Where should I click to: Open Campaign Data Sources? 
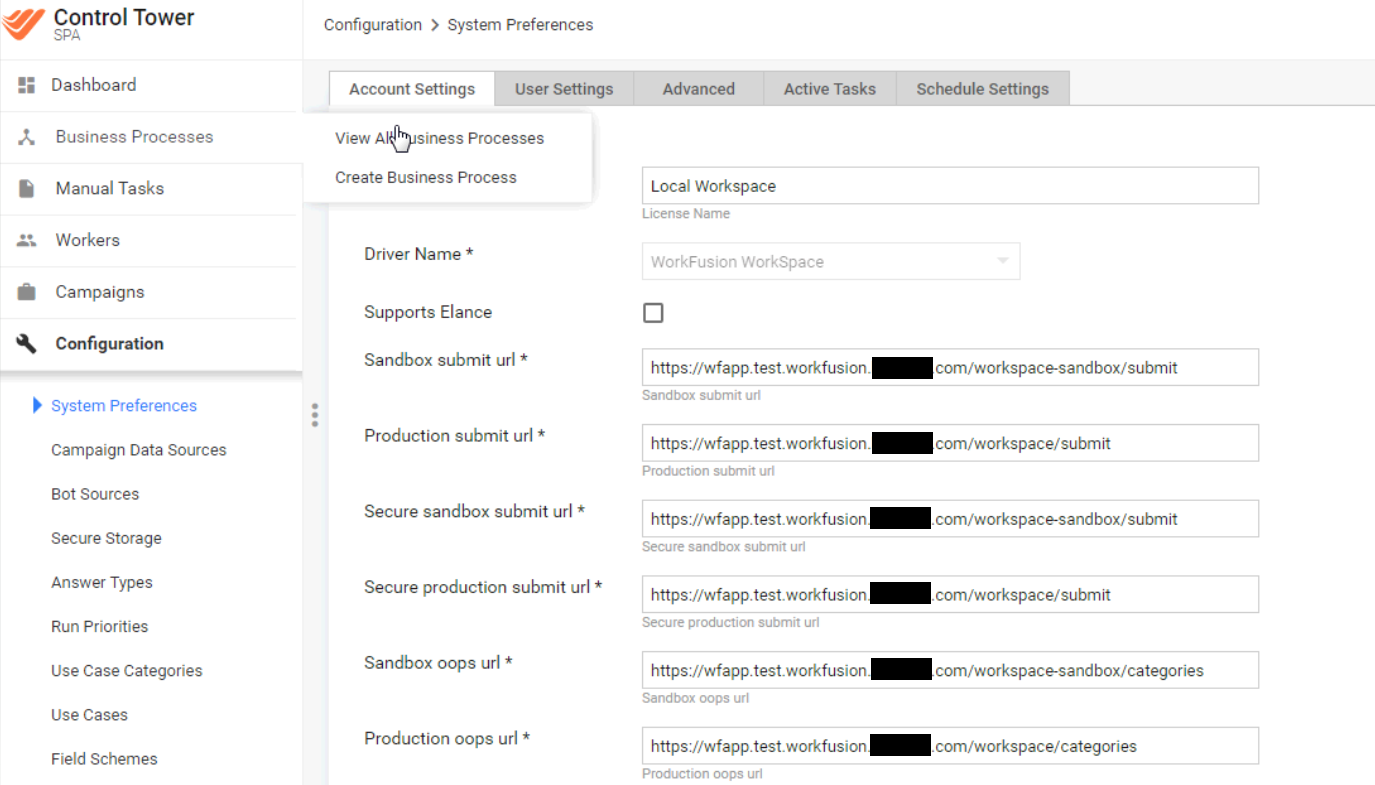139,450
